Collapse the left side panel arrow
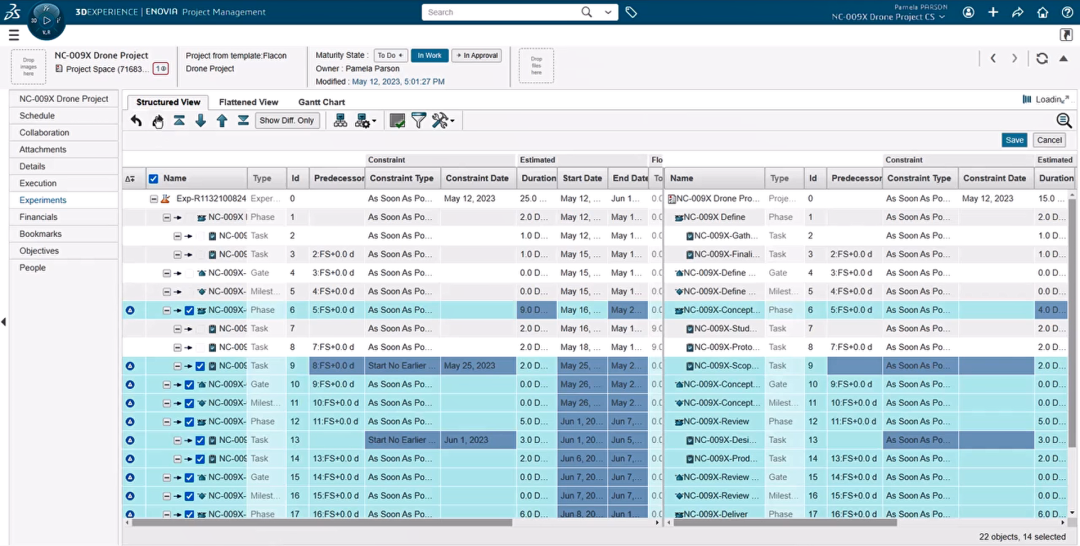This screenshot has height=546, width=1080. (x=3, y=322)
